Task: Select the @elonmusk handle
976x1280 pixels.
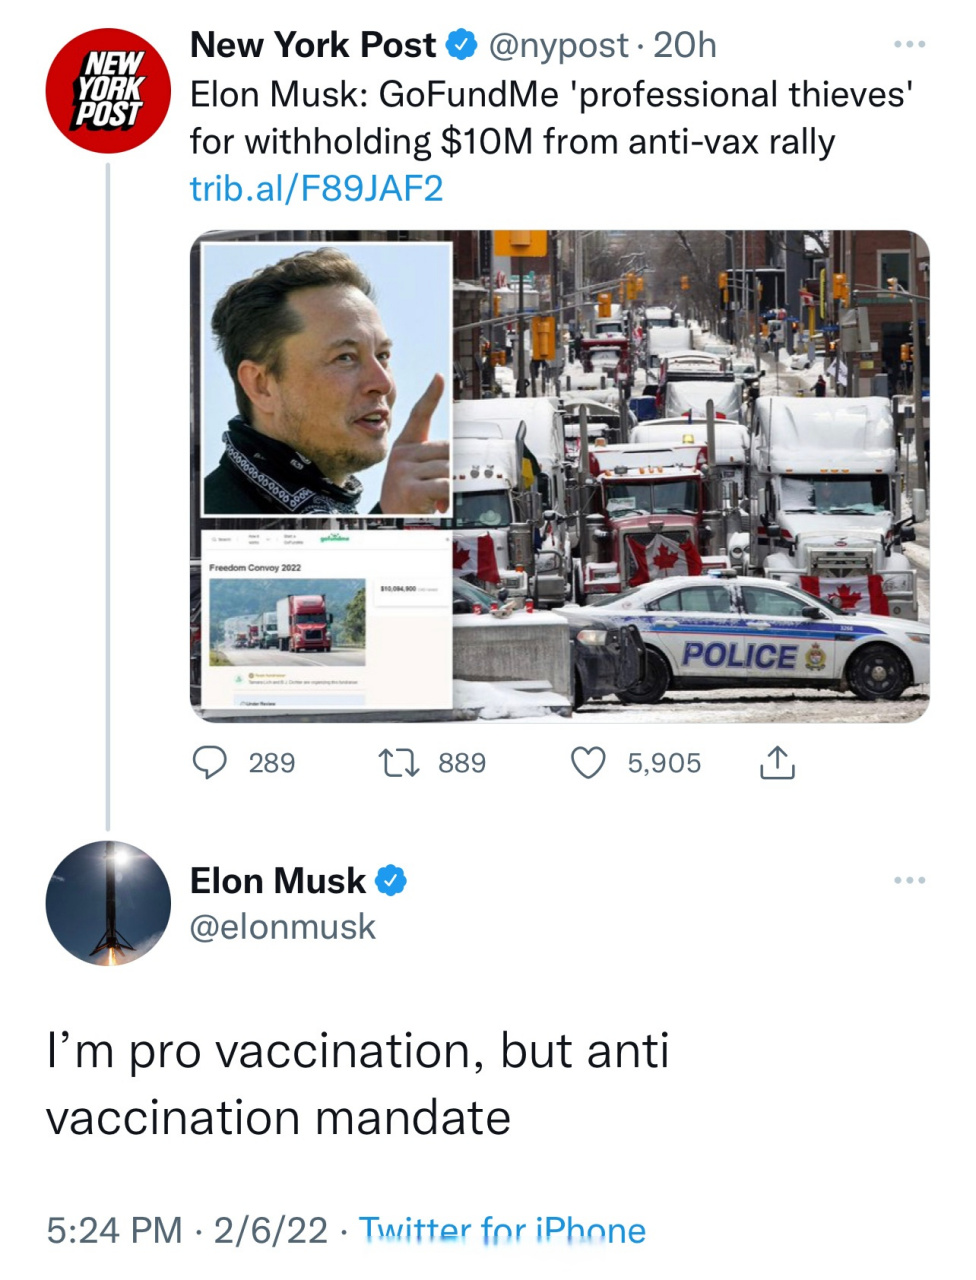Action: [x=282, y=926]
